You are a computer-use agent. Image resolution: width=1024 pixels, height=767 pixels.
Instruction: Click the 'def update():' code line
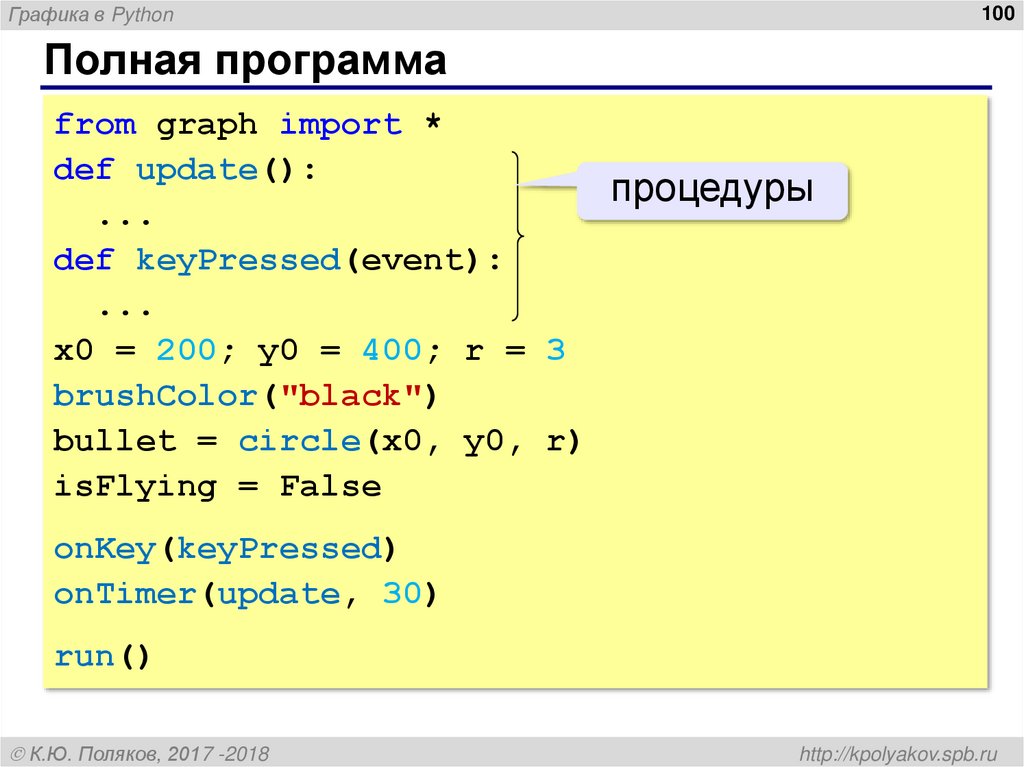[x=185, y=171]
